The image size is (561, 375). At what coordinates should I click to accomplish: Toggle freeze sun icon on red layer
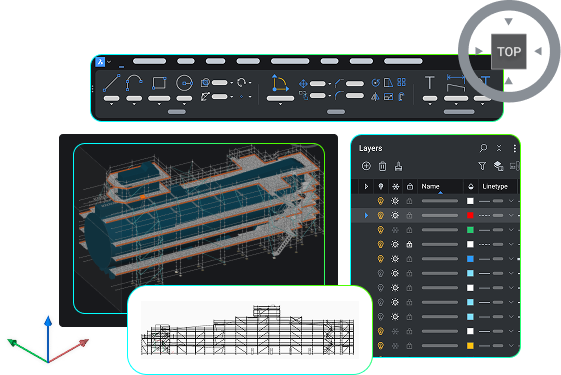click(x=395, y=215)
